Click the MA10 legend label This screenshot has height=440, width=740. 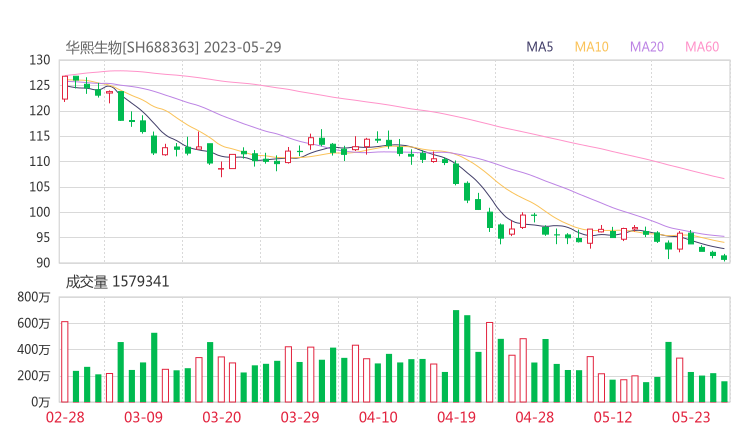click(x=591, y=47)
